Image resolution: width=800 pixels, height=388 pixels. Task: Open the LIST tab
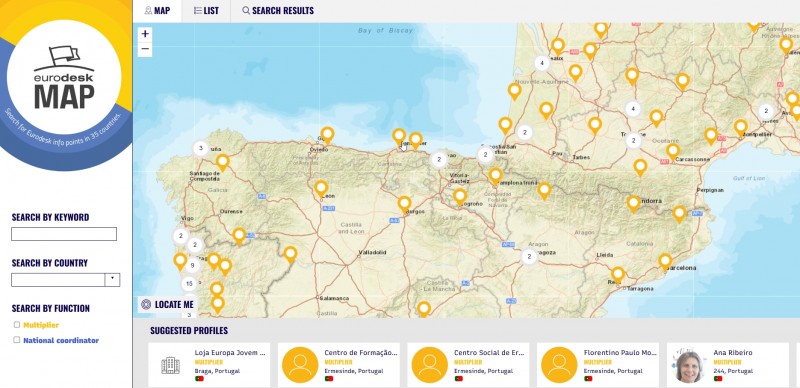pos(206,11)
